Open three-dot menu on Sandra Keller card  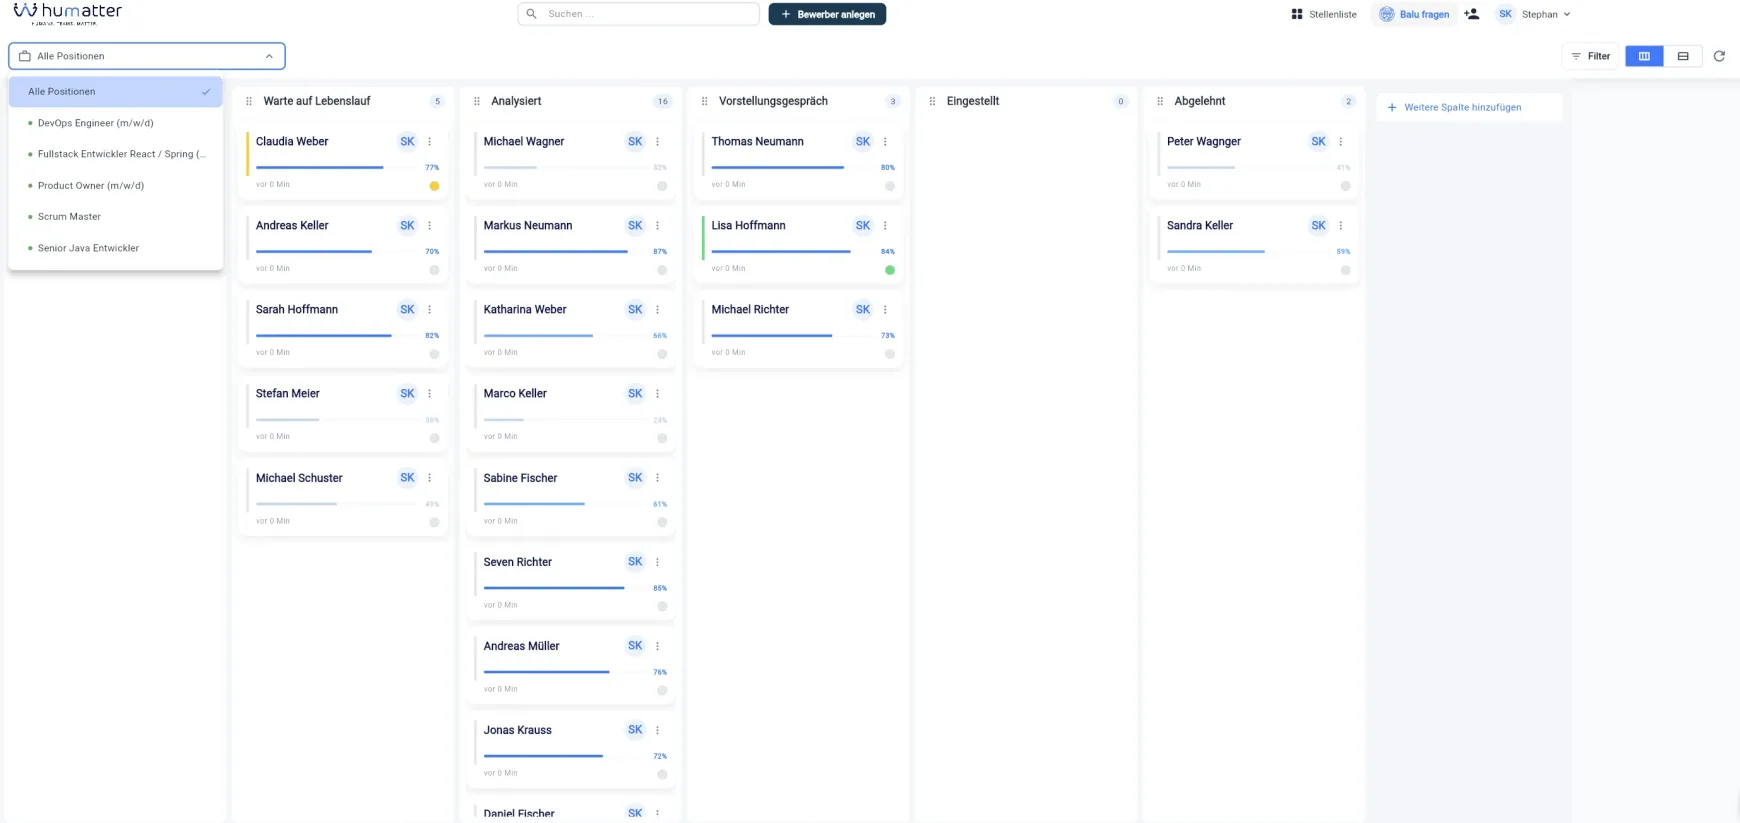[1341, 226]
